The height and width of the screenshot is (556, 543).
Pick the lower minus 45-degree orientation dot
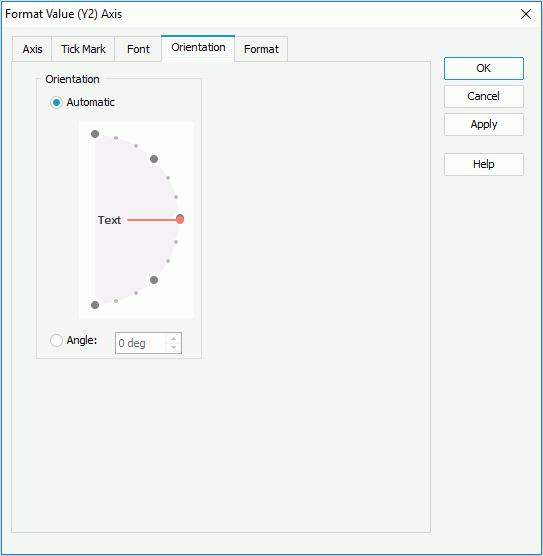click(154, 280)
